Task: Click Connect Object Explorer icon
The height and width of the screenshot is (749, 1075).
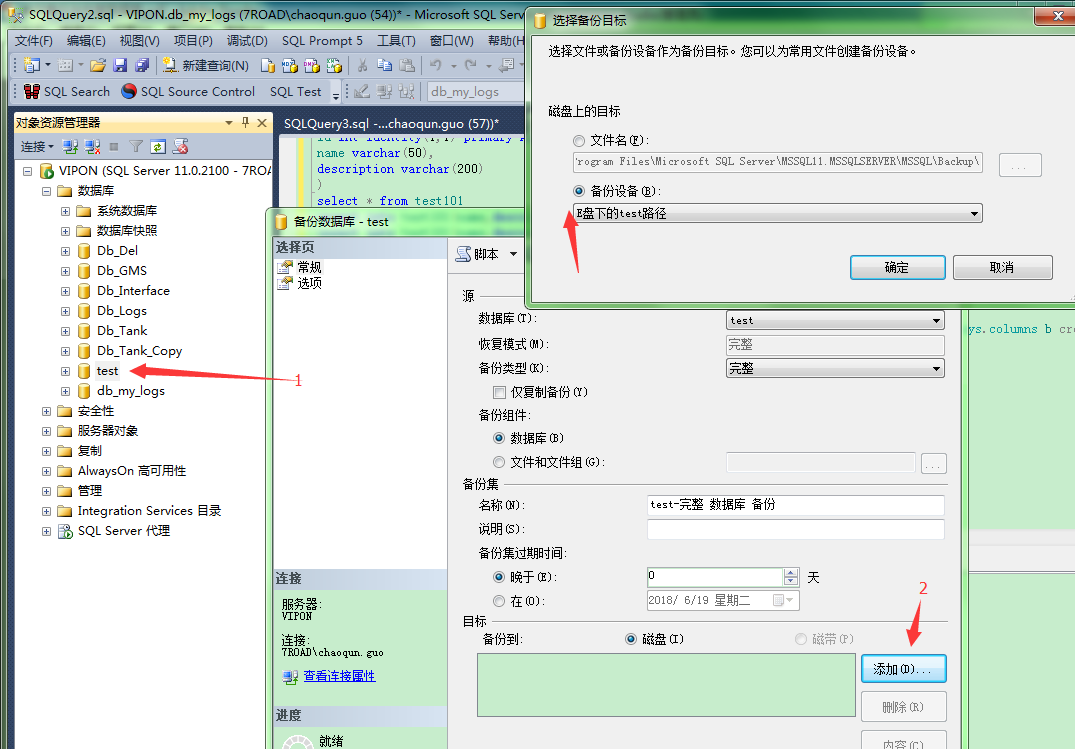Action: [x=70, y=146]
